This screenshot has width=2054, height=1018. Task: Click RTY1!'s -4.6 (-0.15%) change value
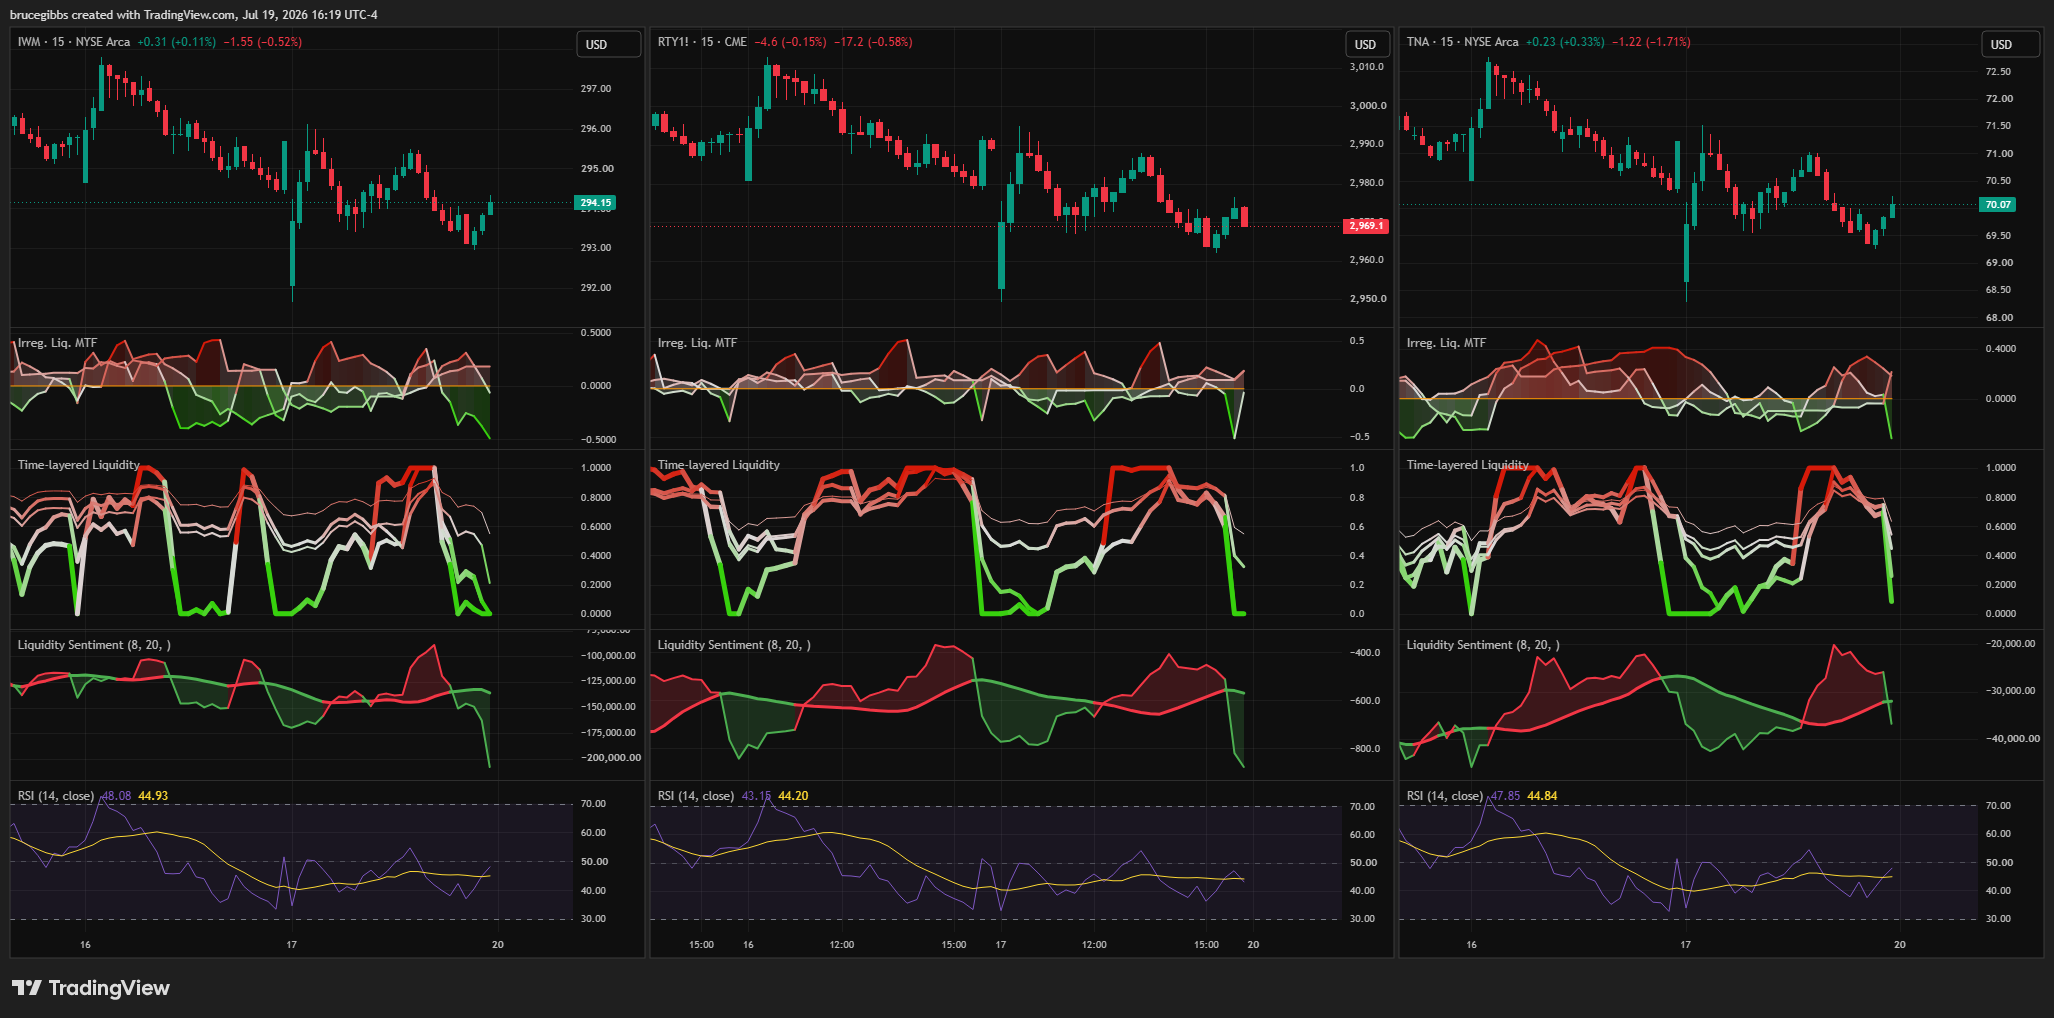click(790, 42)
